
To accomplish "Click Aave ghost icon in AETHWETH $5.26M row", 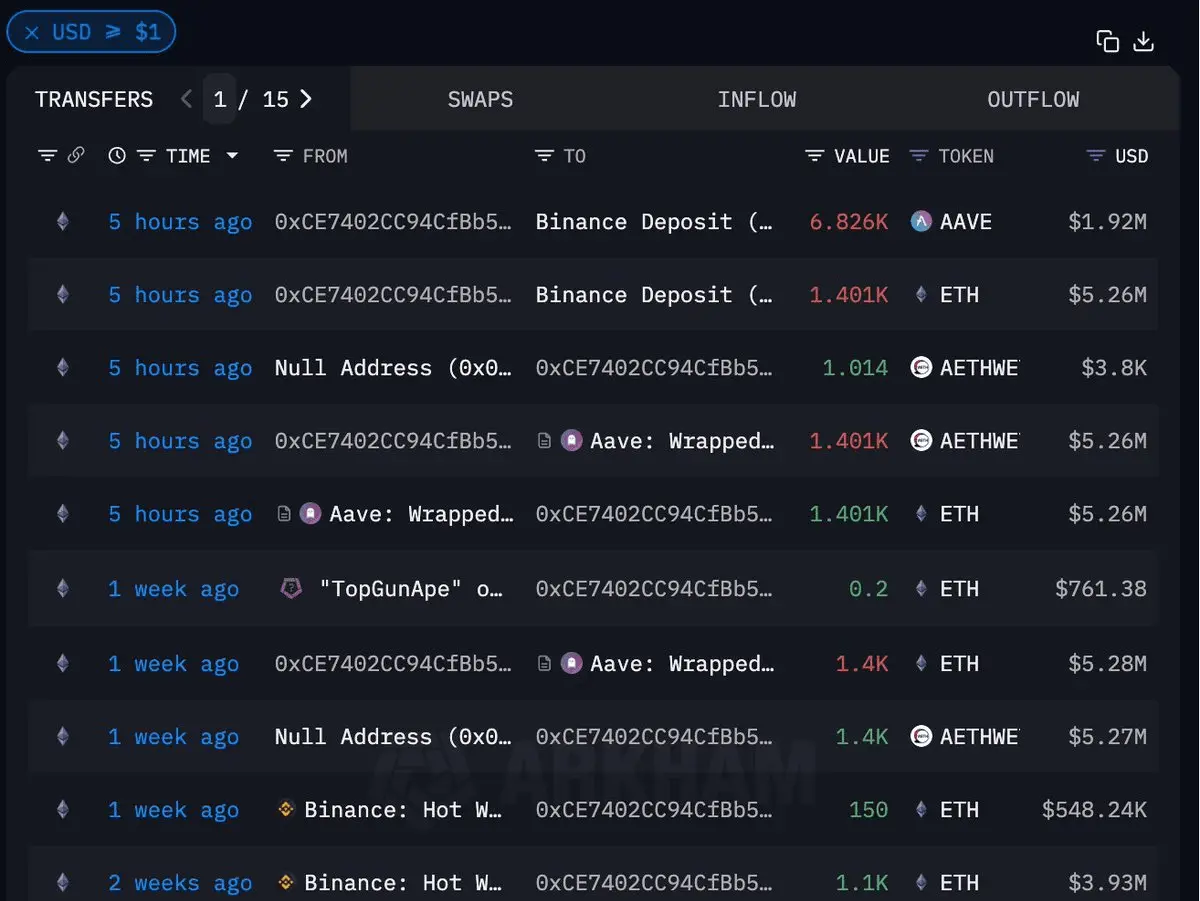I will [571, 441].
